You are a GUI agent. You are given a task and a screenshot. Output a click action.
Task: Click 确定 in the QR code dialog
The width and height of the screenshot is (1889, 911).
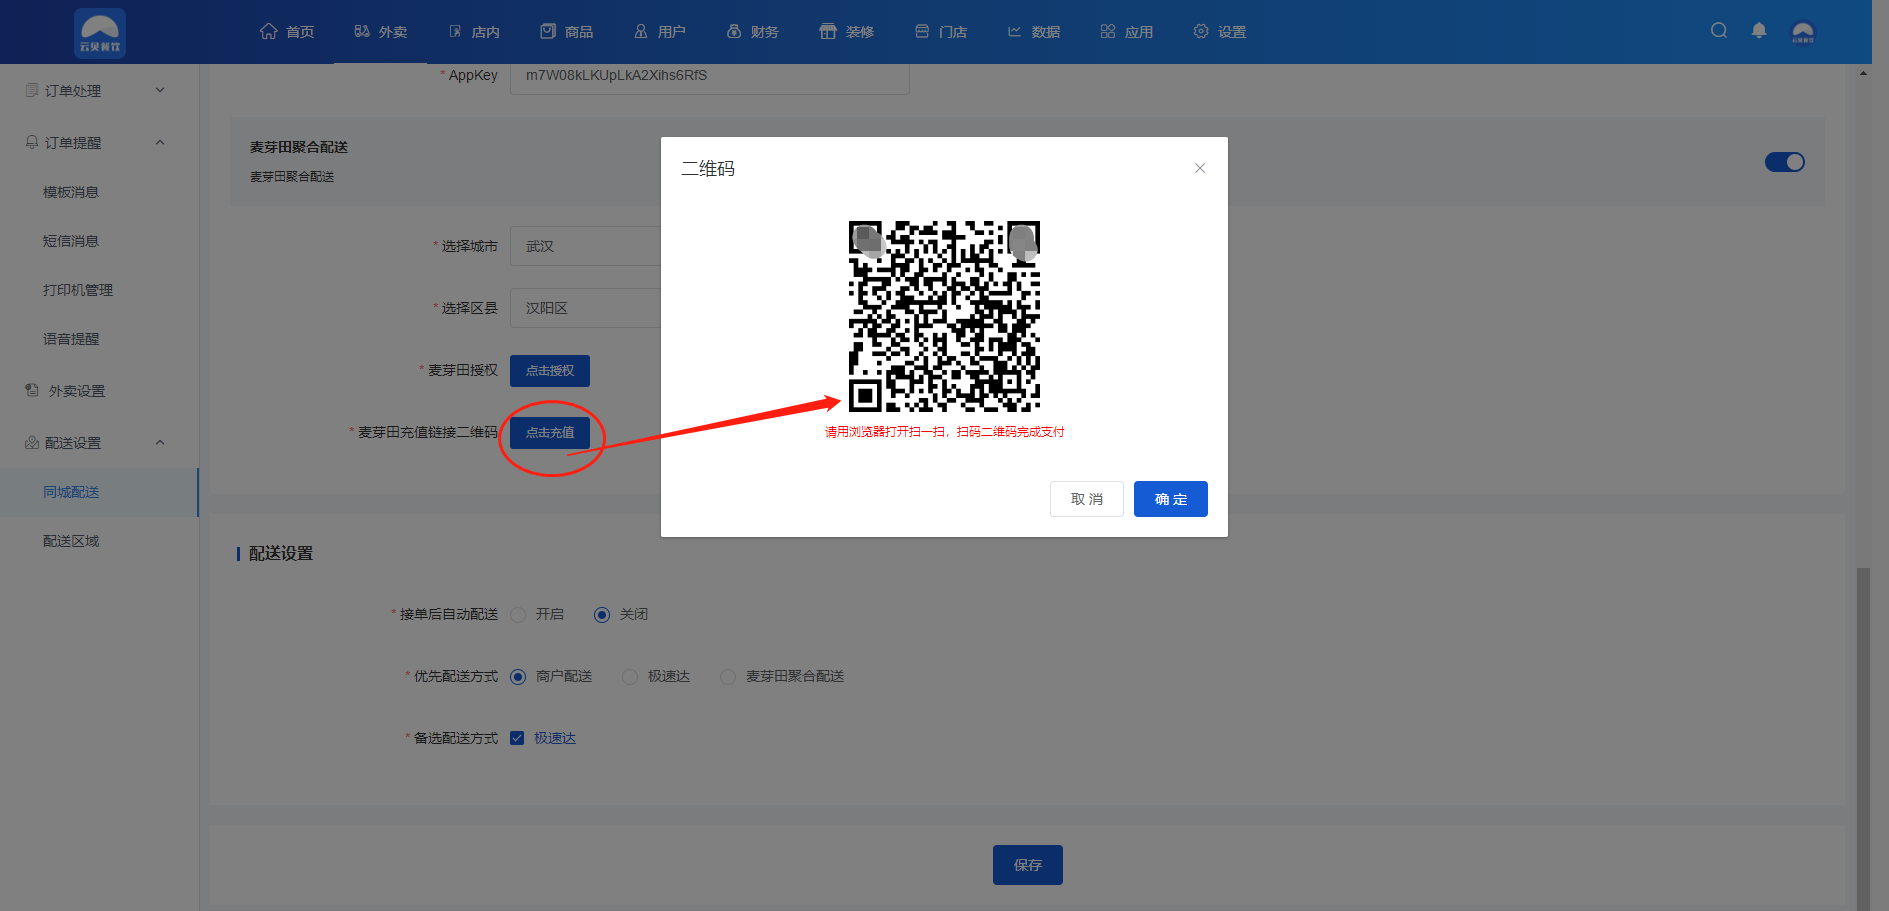(x=1171, y=499)
